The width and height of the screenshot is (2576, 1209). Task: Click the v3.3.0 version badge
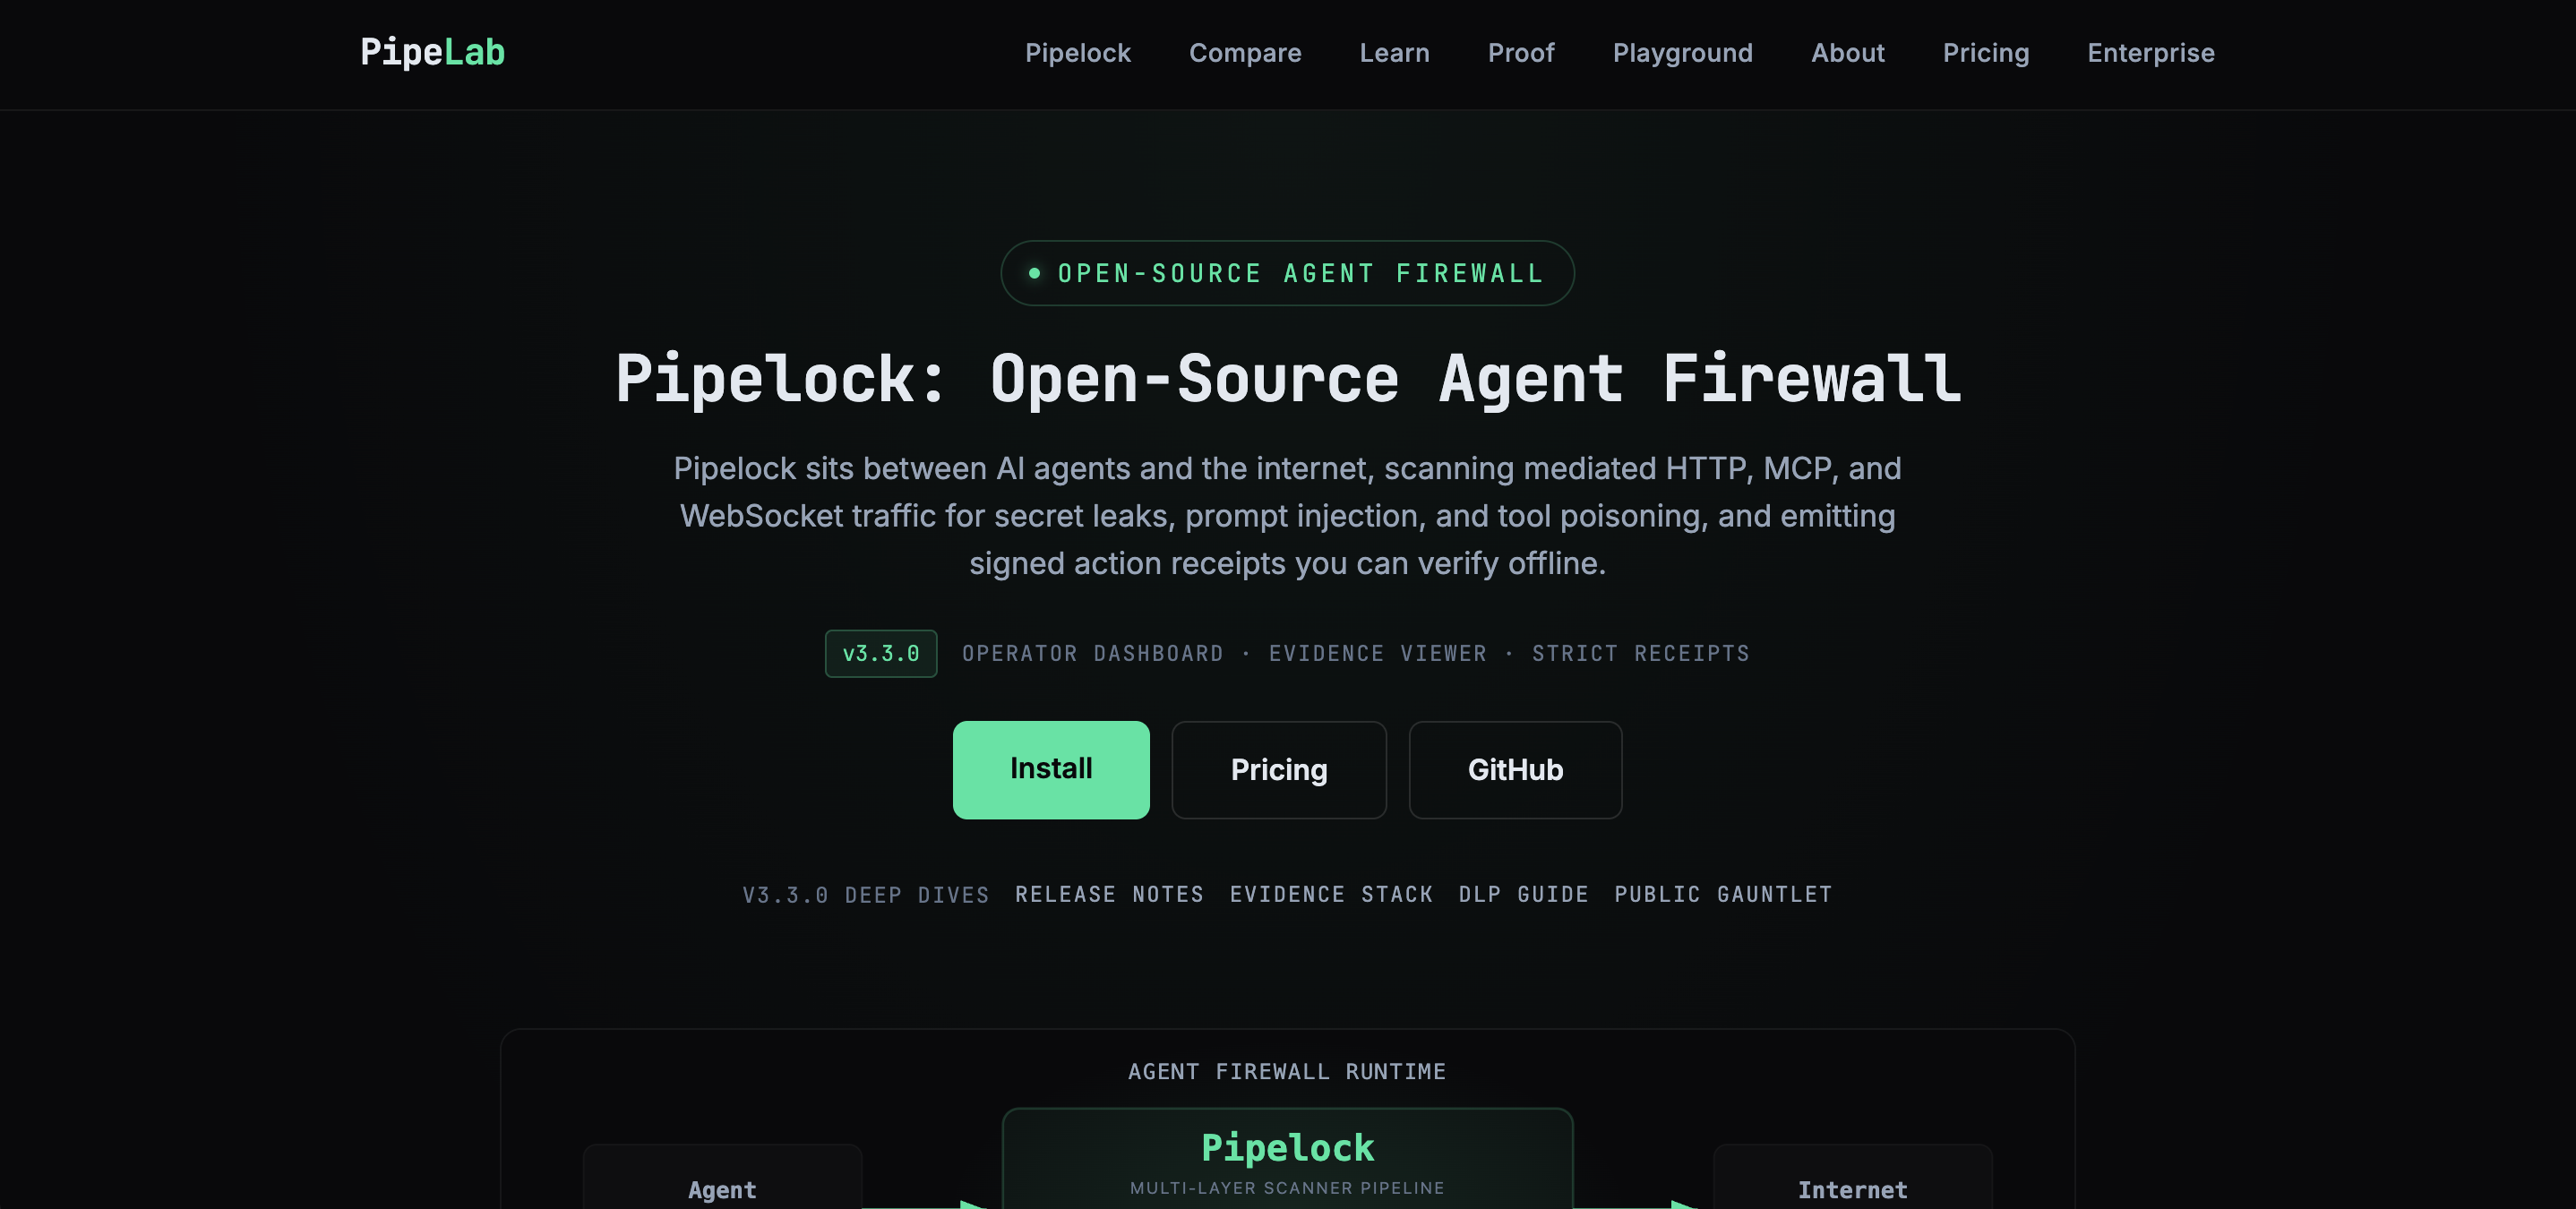tap(880, 653)
